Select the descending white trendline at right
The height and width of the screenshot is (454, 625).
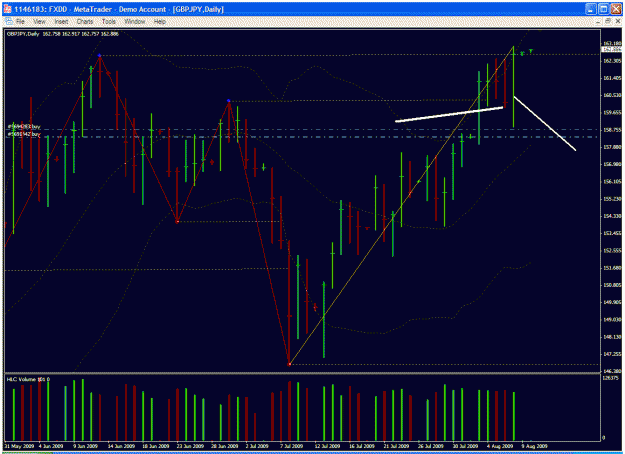click(545, 124)
